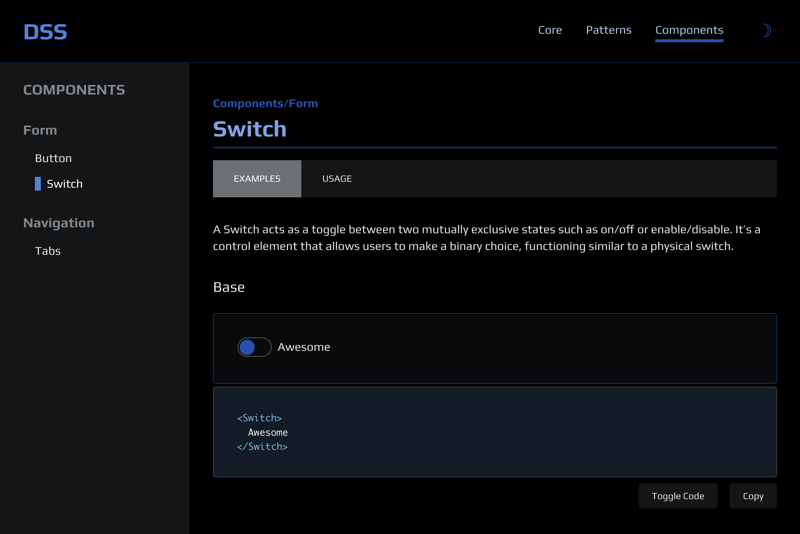Viewport: 800px width, 534px height.
Task: Open the Components nav item
Action: point(689,31)
